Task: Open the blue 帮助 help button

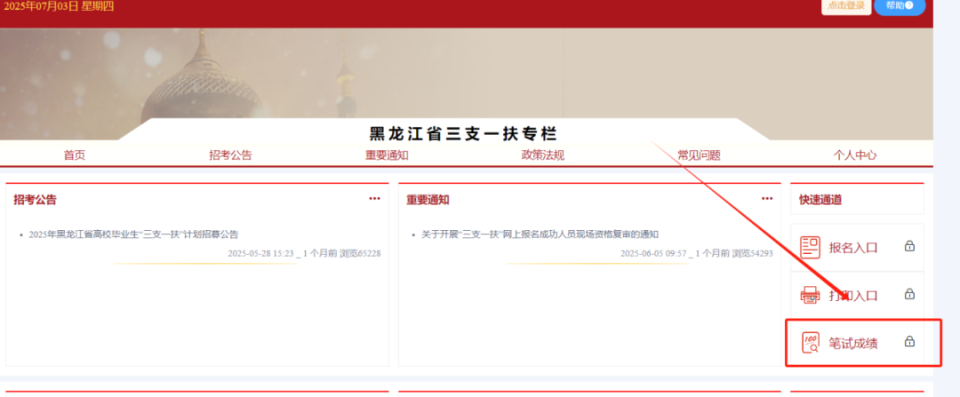Action: (899, 6)
